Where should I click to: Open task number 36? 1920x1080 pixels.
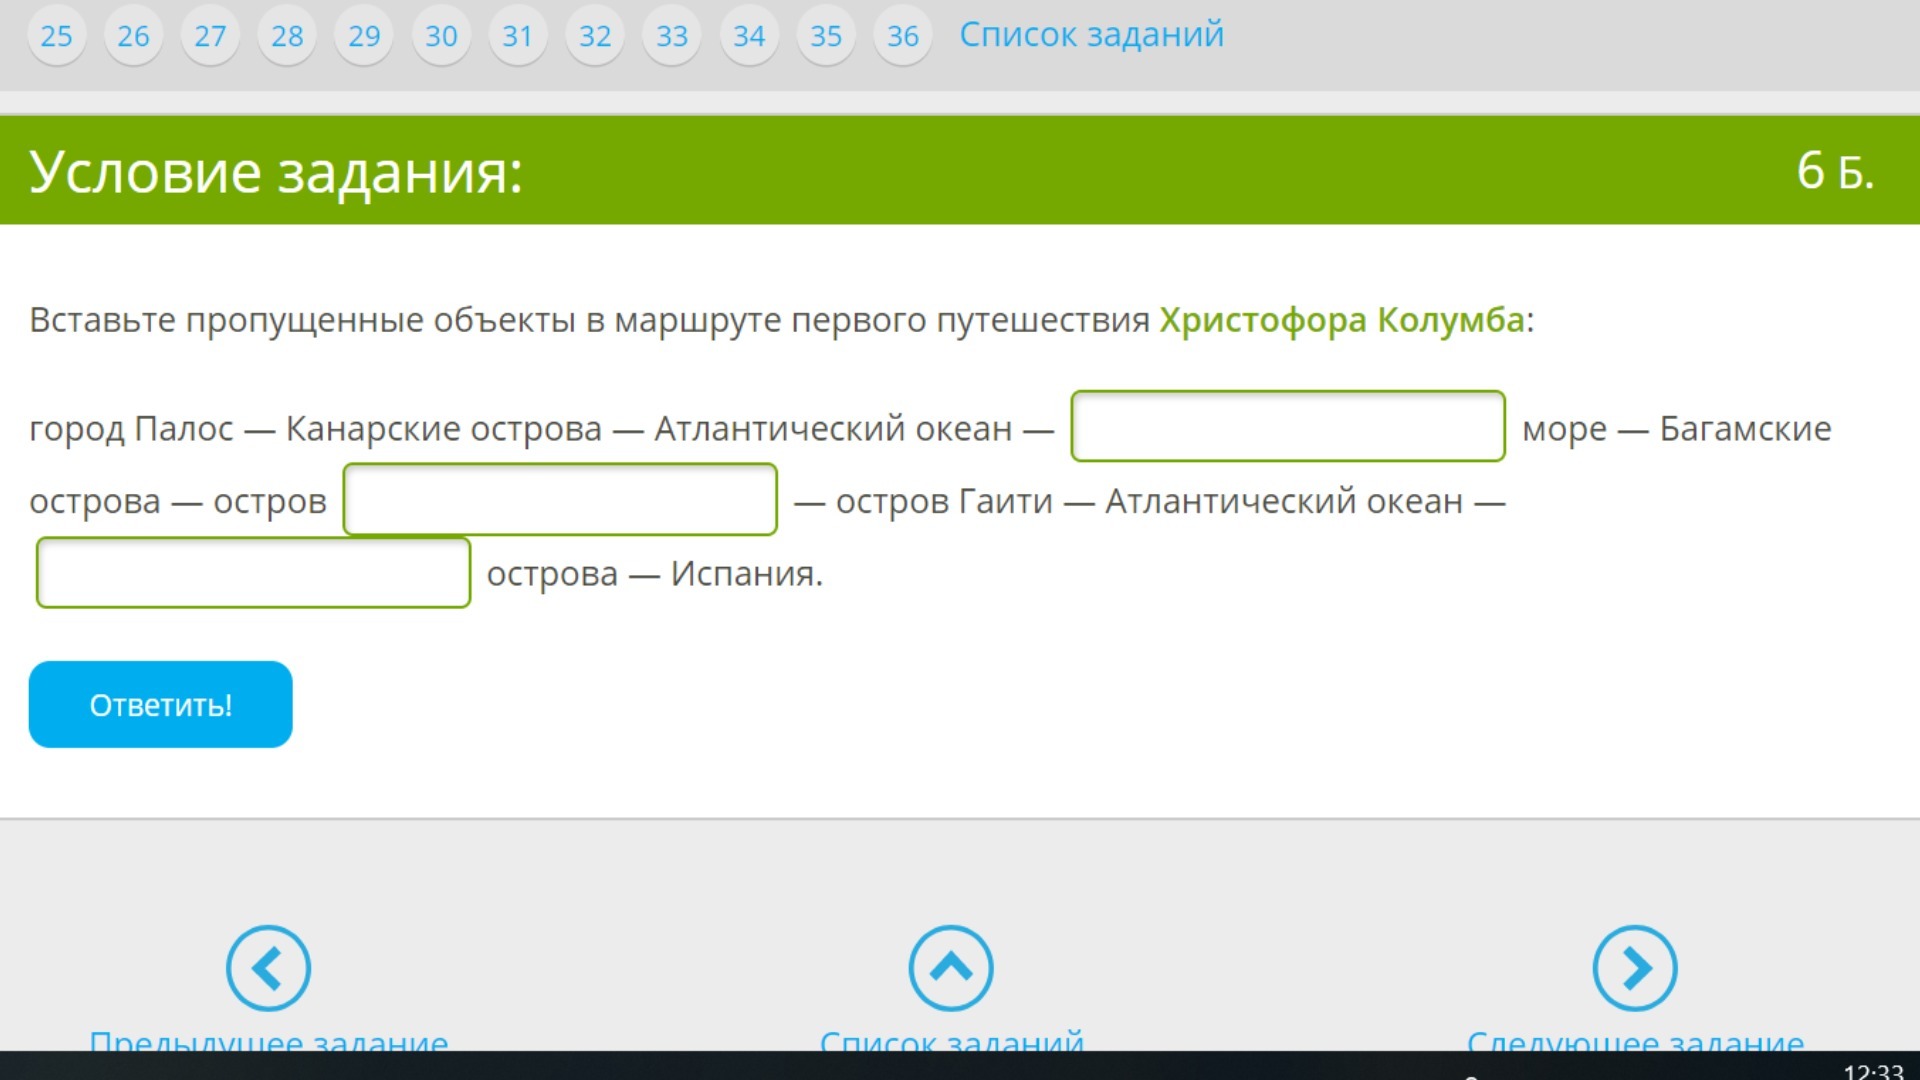tap(903, 36)
